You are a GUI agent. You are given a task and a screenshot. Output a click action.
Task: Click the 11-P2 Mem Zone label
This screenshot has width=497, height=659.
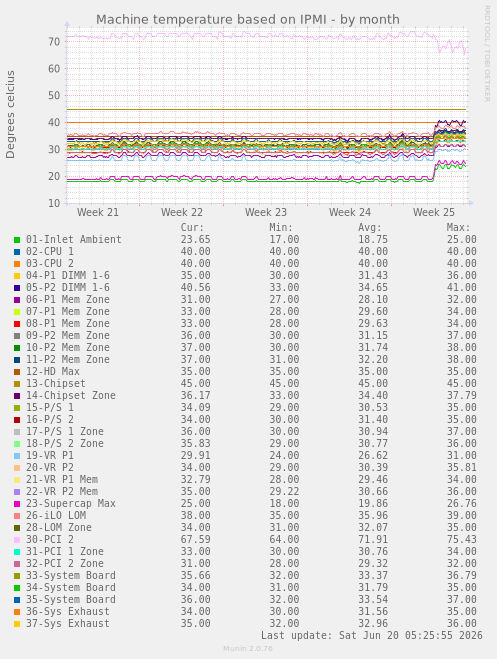[x=68, y=359]
